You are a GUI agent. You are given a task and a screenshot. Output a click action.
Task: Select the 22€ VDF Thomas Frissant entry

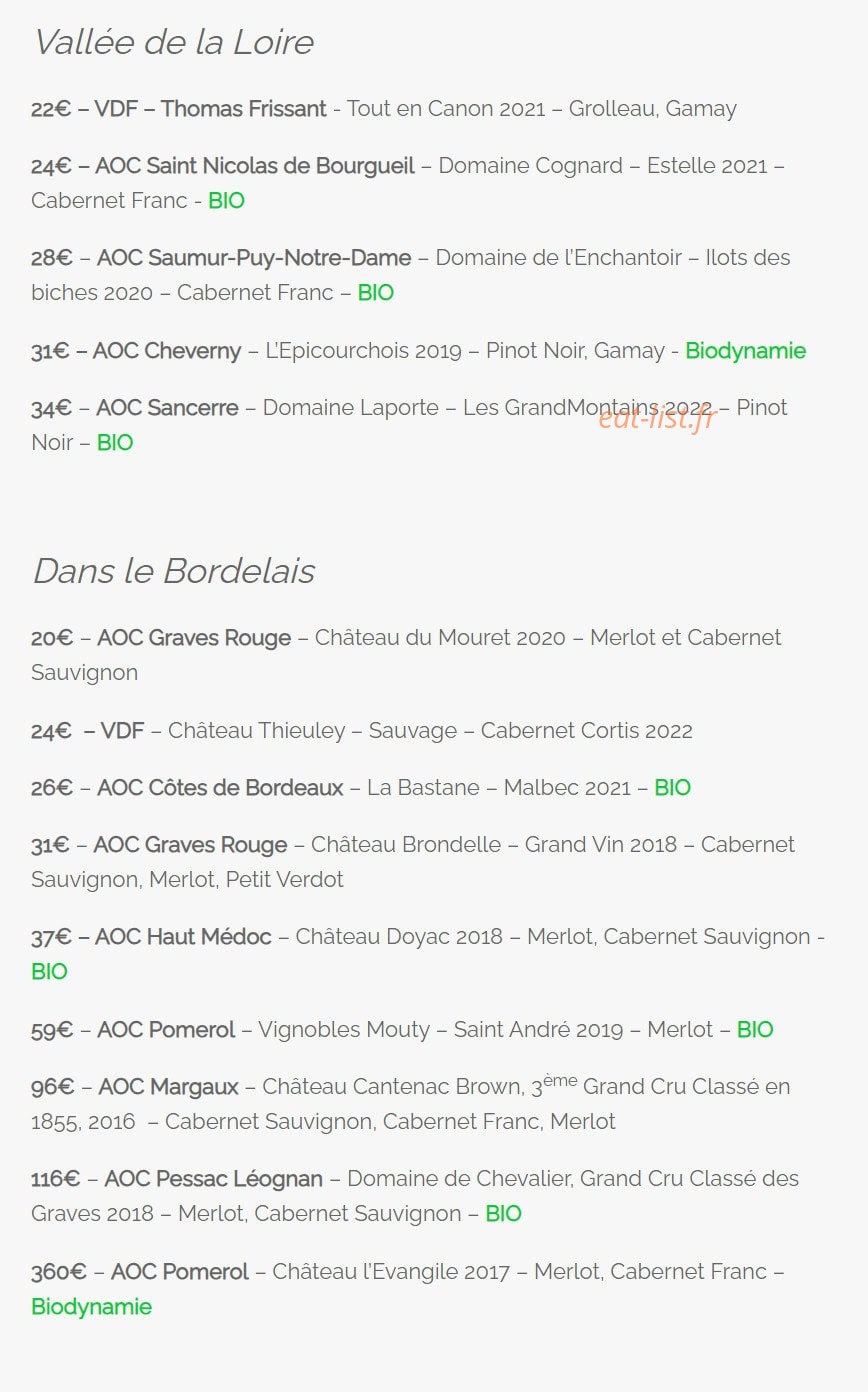coord(384,108)
